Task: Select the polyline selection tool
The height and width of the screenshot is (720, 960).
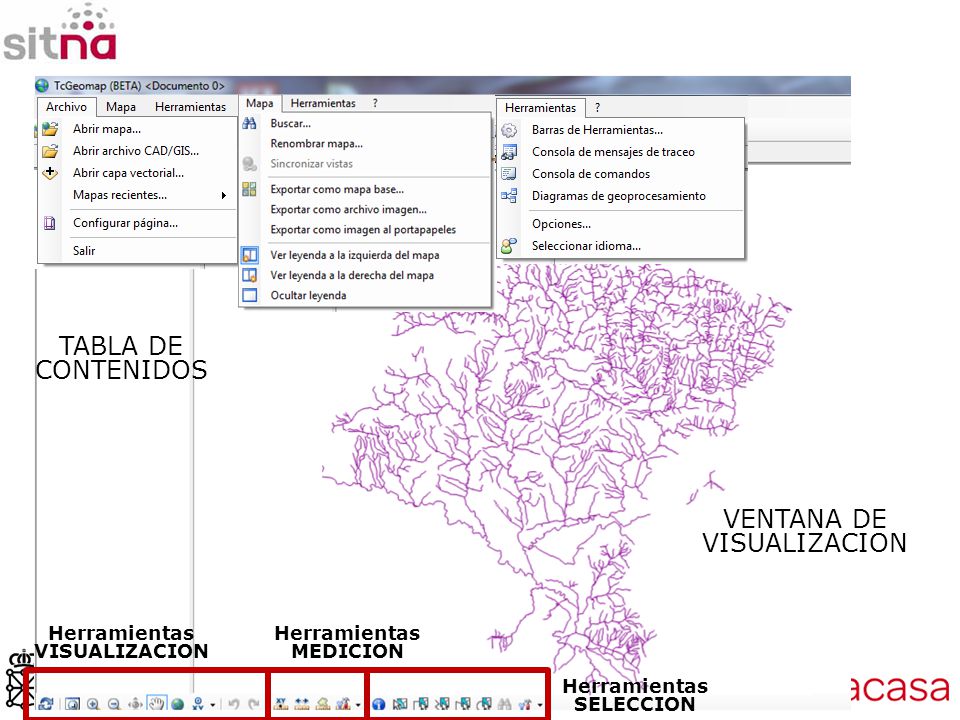Action: (x=442, y=704)
